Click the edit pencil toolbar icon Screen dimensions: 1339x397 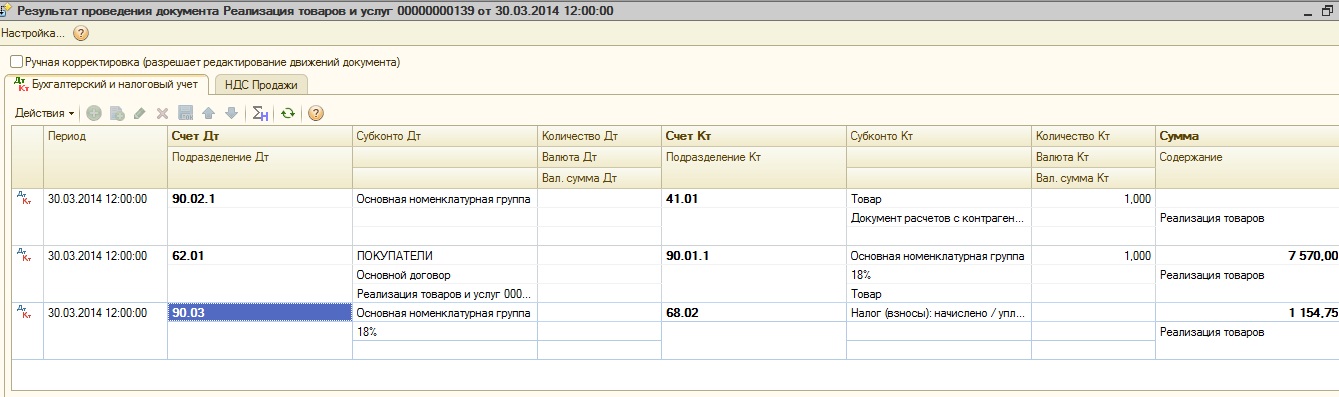[140, 113]
